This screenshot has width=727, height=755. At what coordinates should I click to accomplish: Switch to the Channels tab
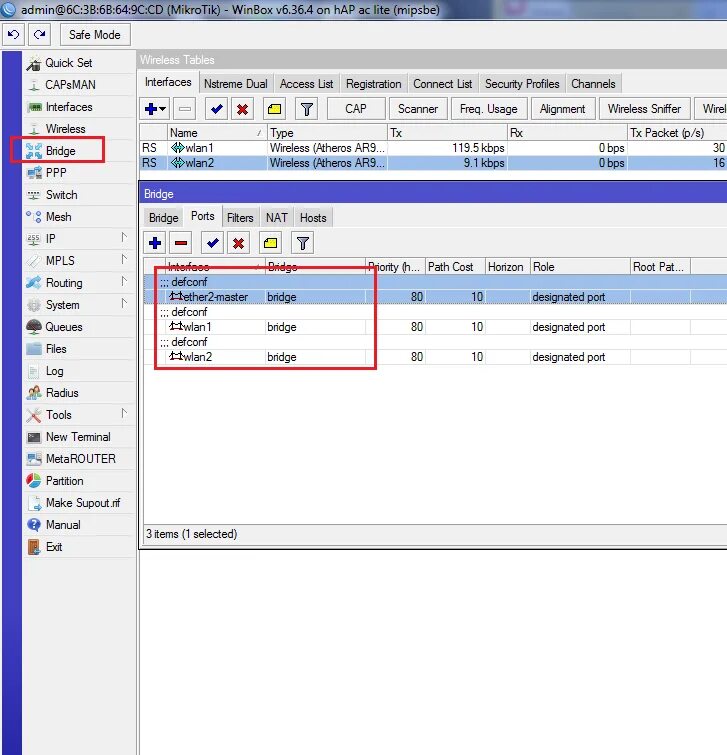(x=593, y=84)
